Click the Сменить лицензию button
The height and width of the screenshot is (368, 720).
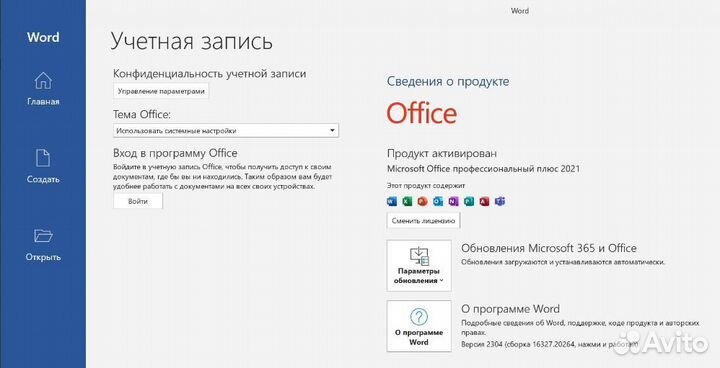click(x=423, y=221)
